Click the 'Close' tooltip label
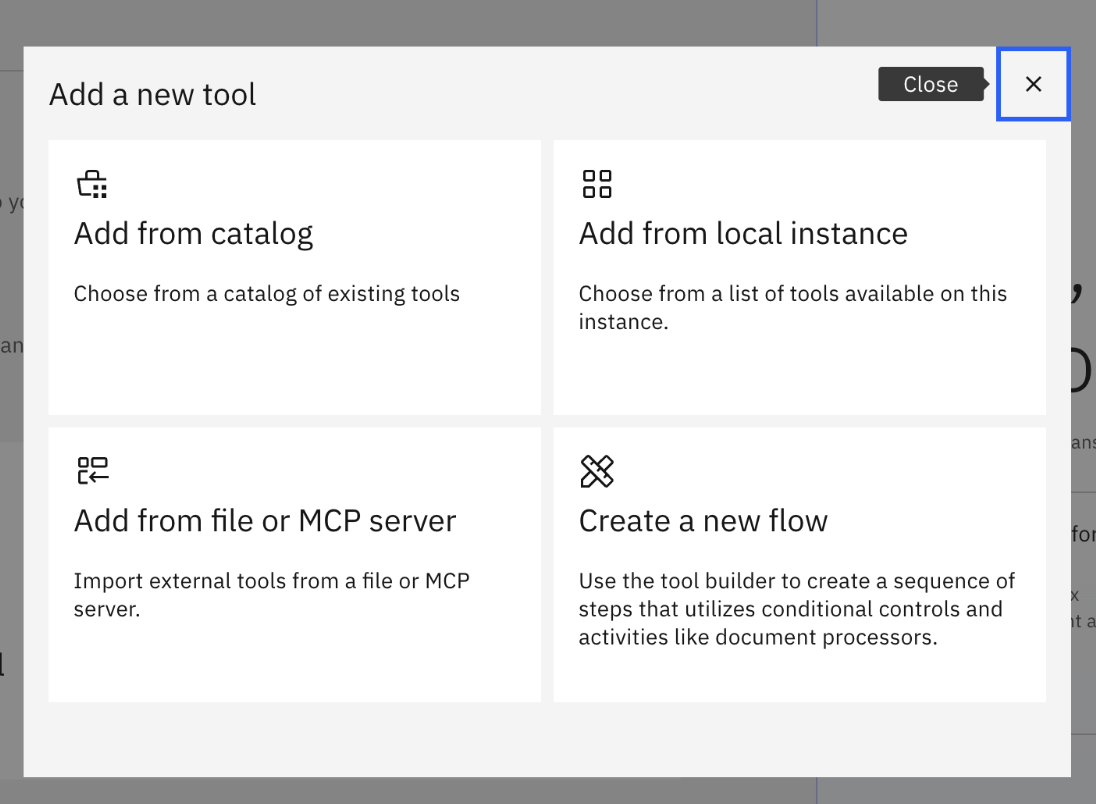Image resolution: width=1096 pixels, height=804 pixels. (930, 85)
